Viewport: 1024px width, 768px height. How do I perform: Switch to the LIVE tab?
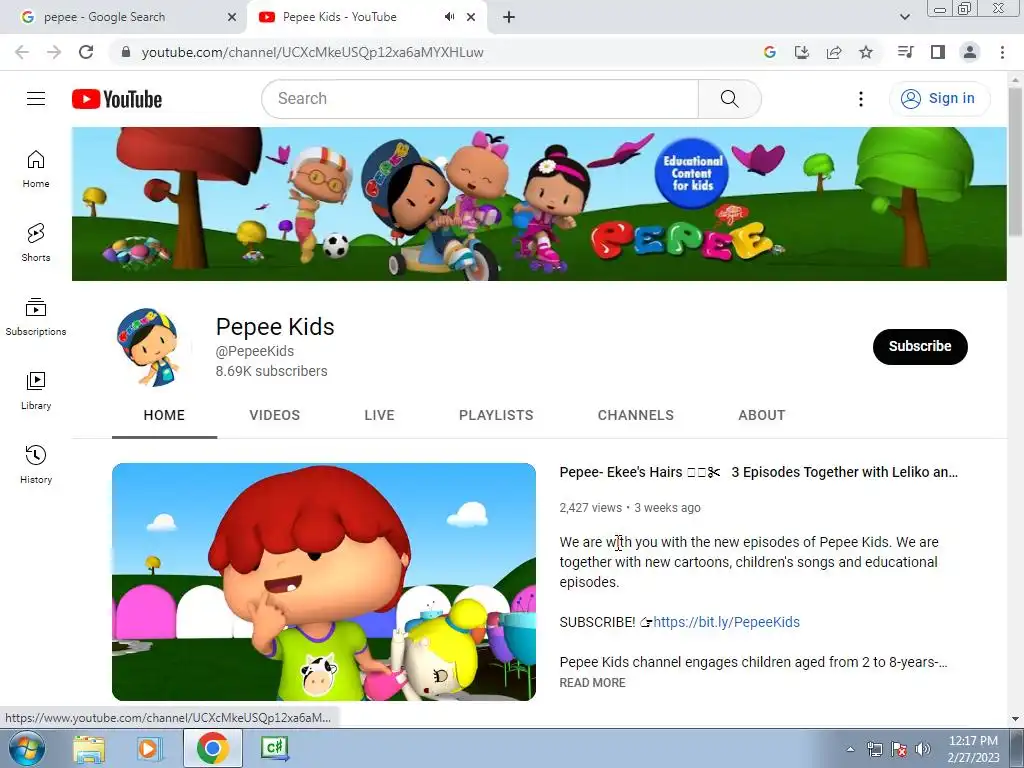tap(379, 415)
